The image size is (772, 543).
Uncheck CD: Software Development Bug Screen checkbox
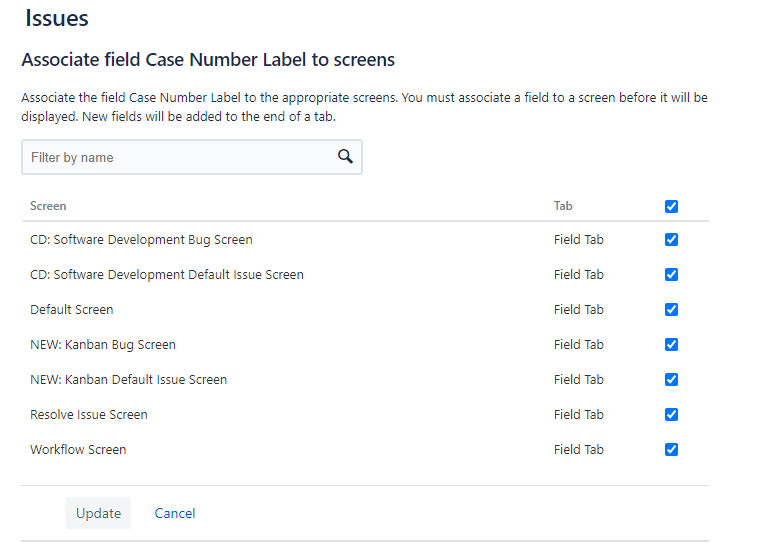671,240
